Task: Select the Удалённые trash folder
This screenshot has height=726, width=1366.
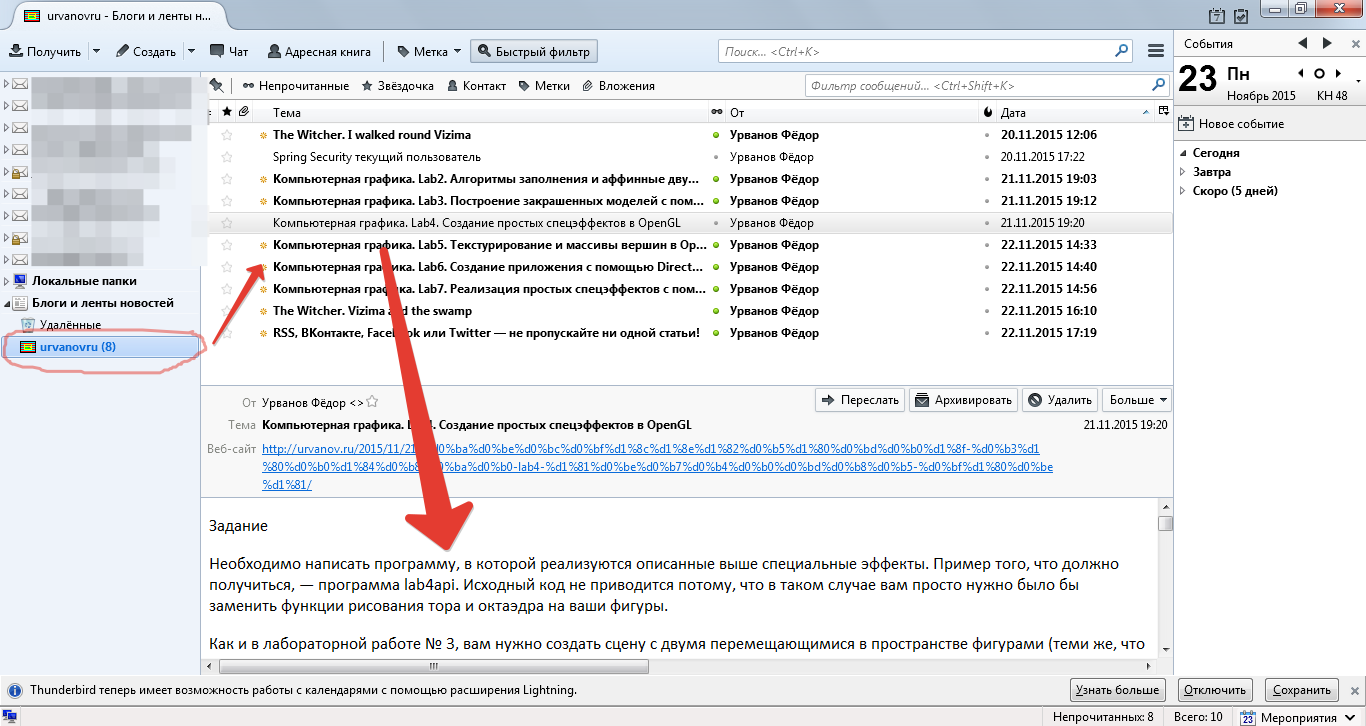Action: click(70, 324)
